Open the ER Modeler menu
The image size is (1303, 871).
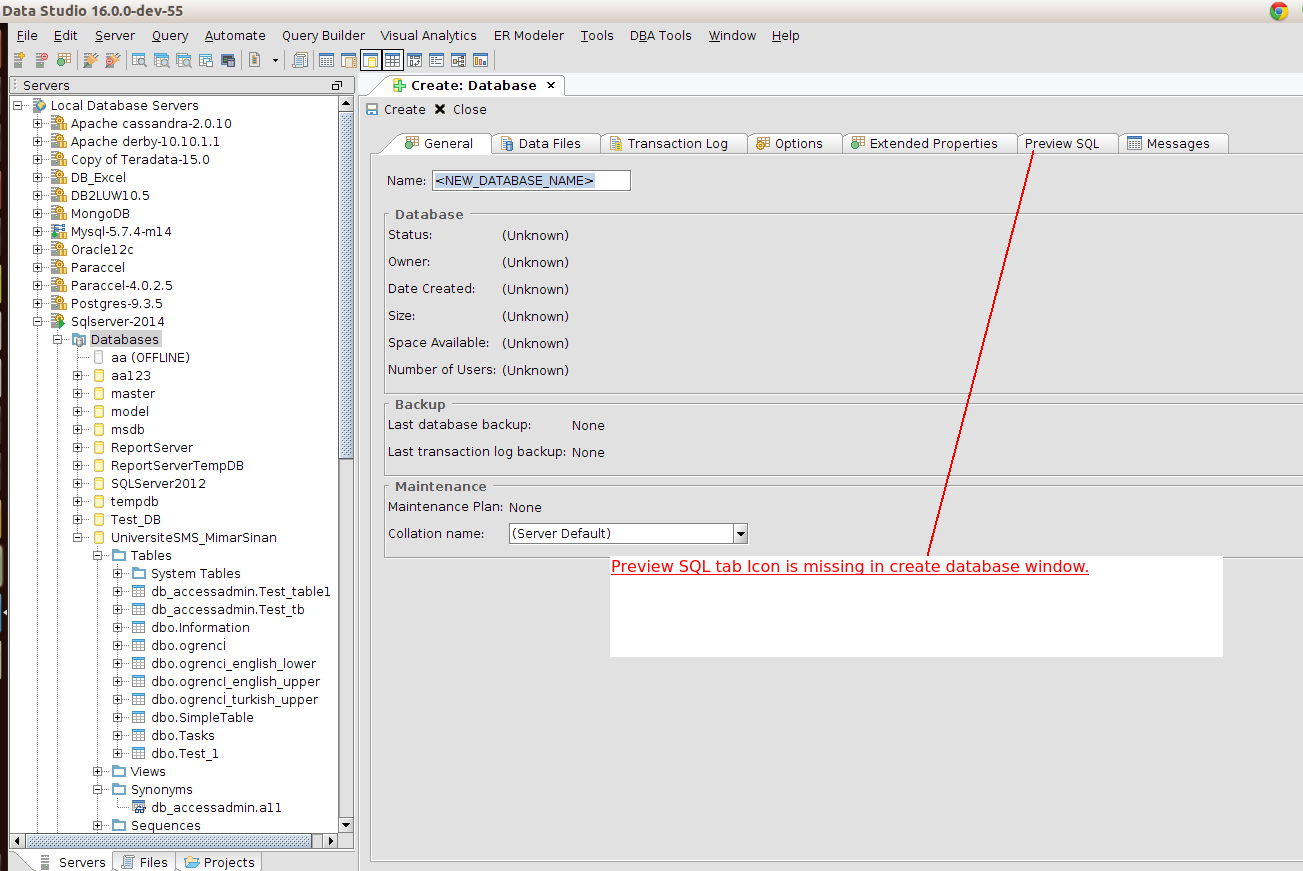coord(529,35)
